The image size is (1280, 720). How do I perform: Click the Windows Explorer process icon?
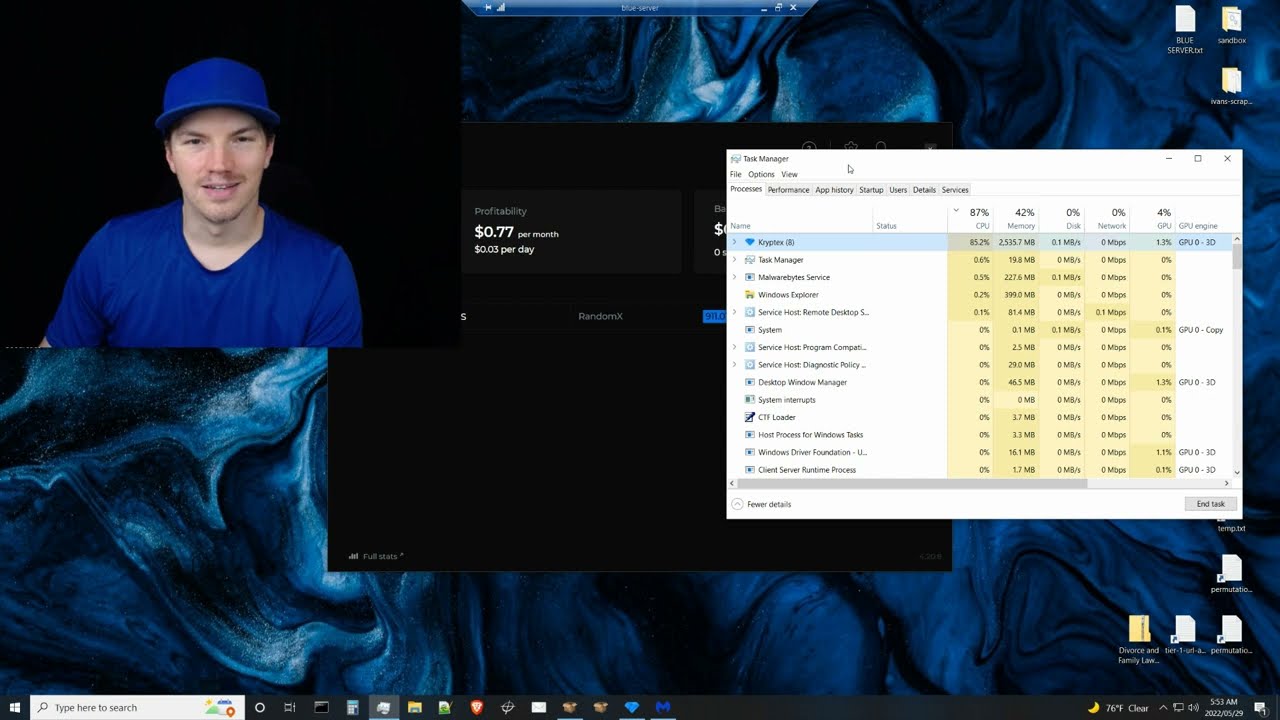coord(750,295)
